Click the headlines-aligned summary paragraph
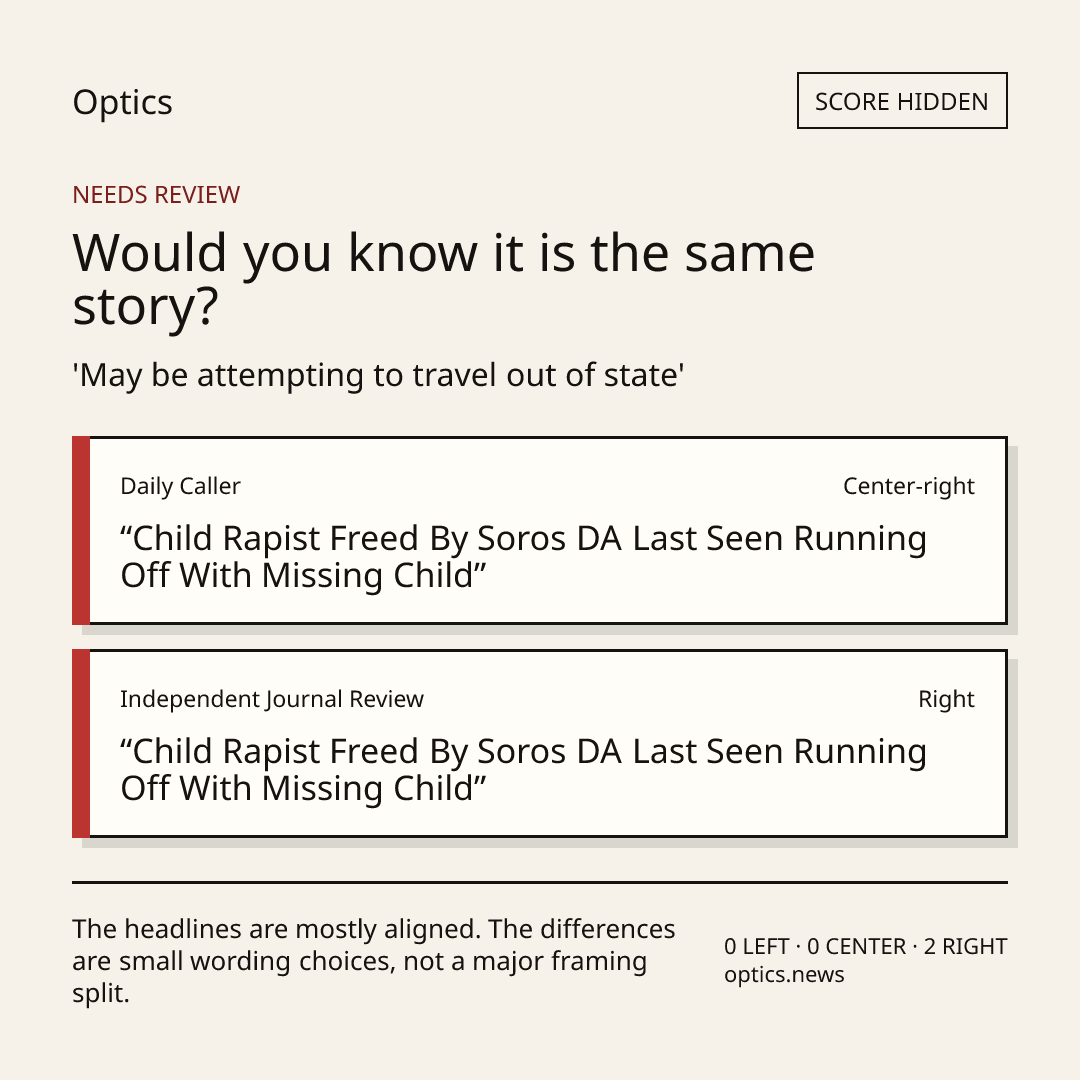The height and width of the screenshot is (1080, 1080). pos(374,961)
